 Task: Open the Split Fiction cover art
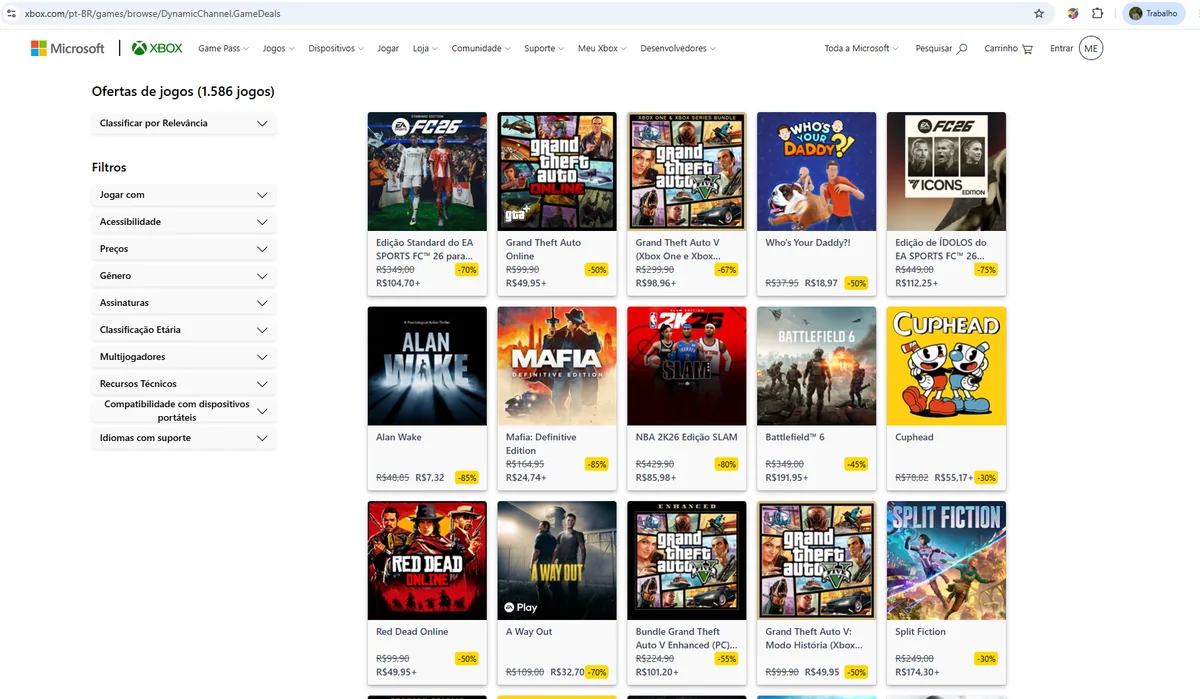[946, 560]
